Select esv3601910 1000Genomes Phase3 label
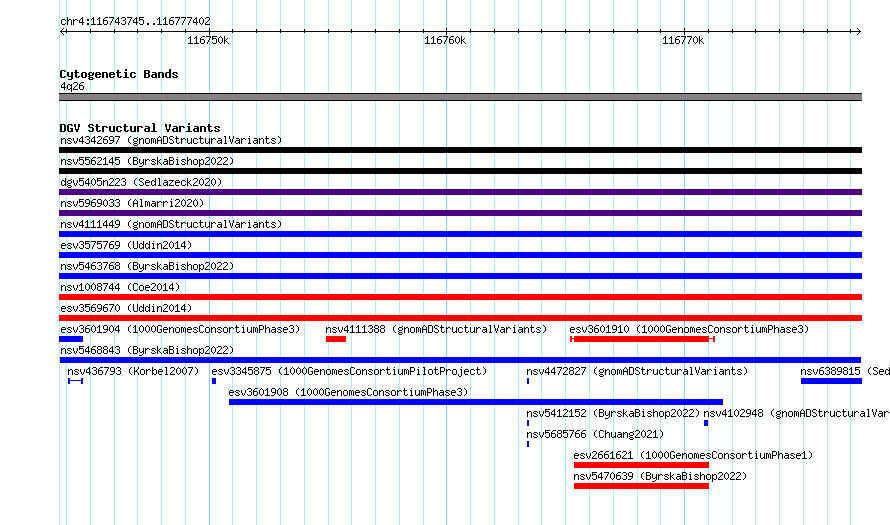This screenshot has width=890, height=525. click(x=689, y=329)
